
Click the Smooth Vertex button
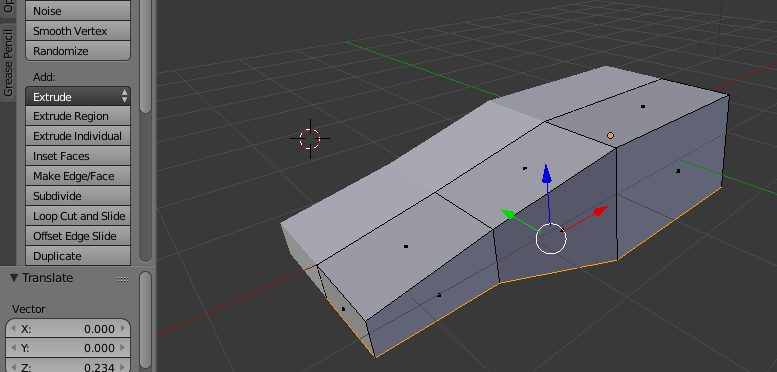point(78,31)
